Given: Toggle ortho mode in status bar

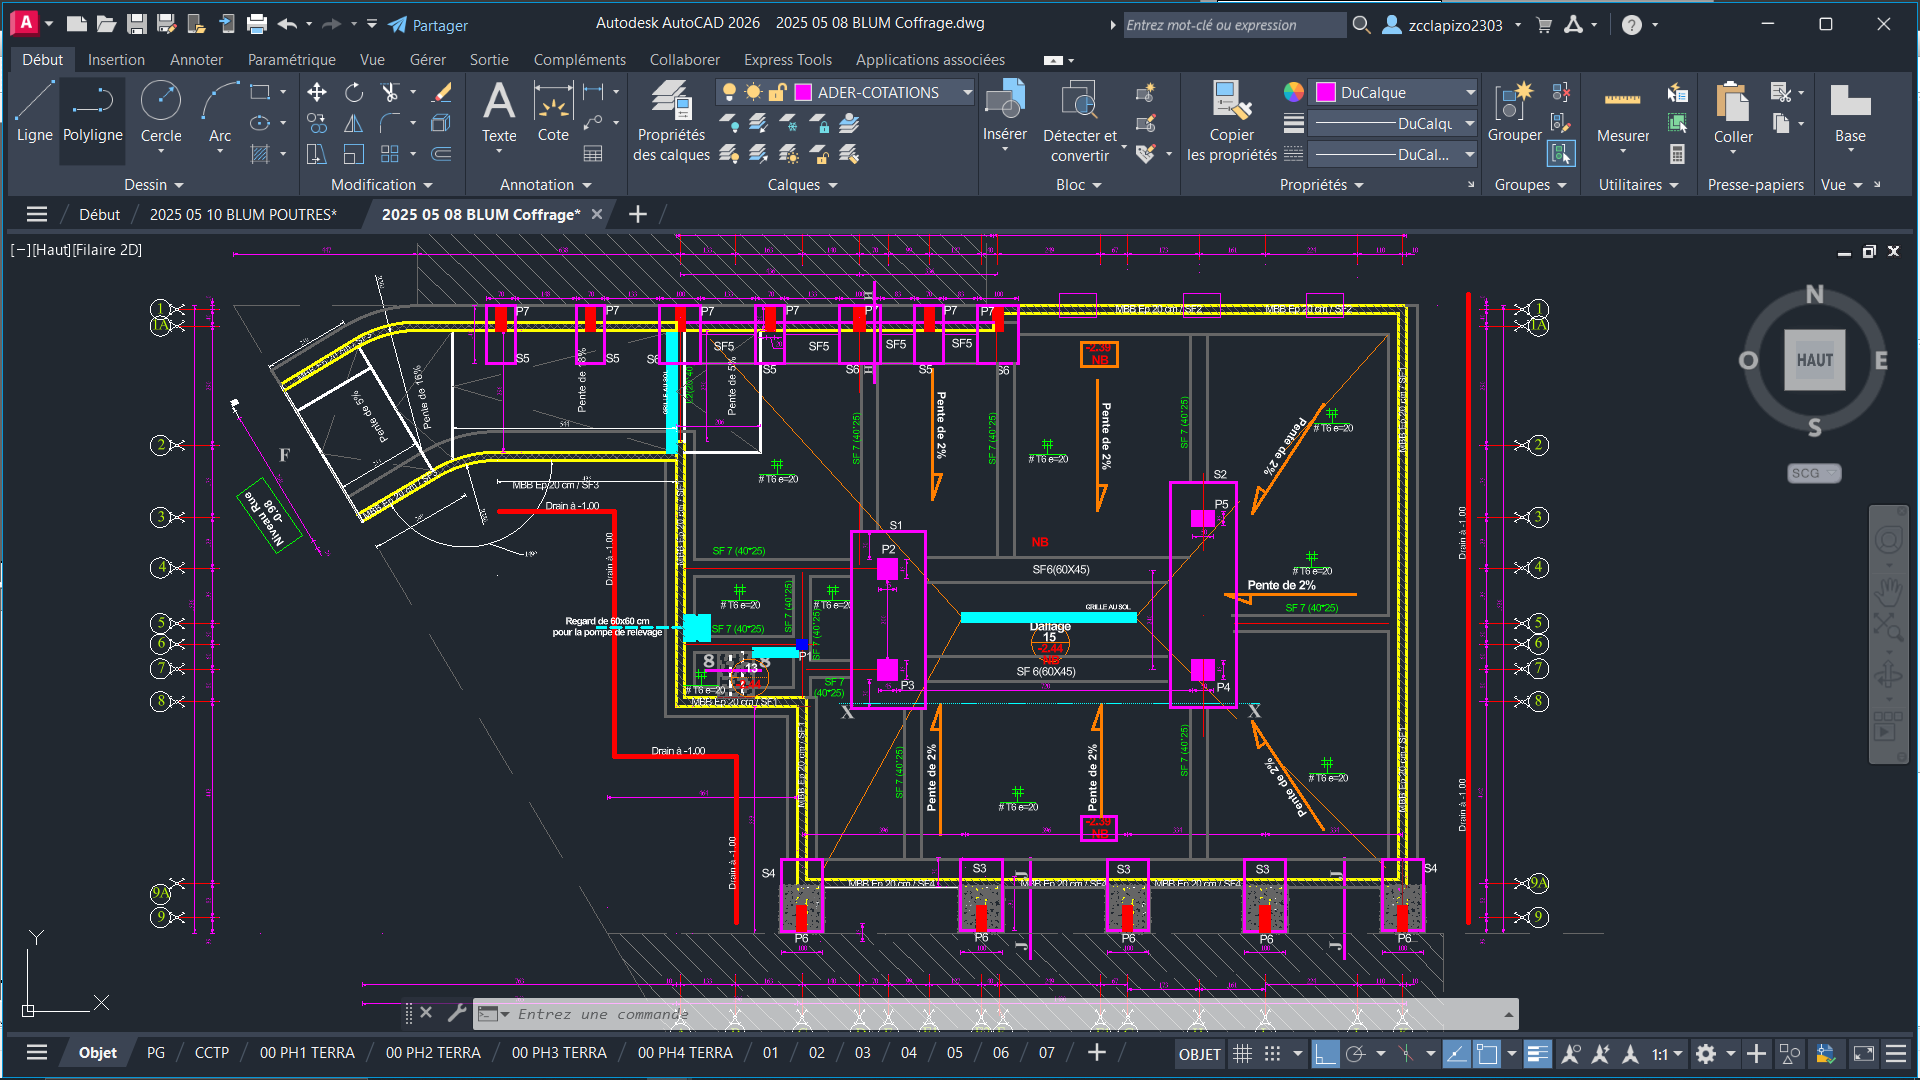Looking at the screenshot, I should coord(1325,1053).
